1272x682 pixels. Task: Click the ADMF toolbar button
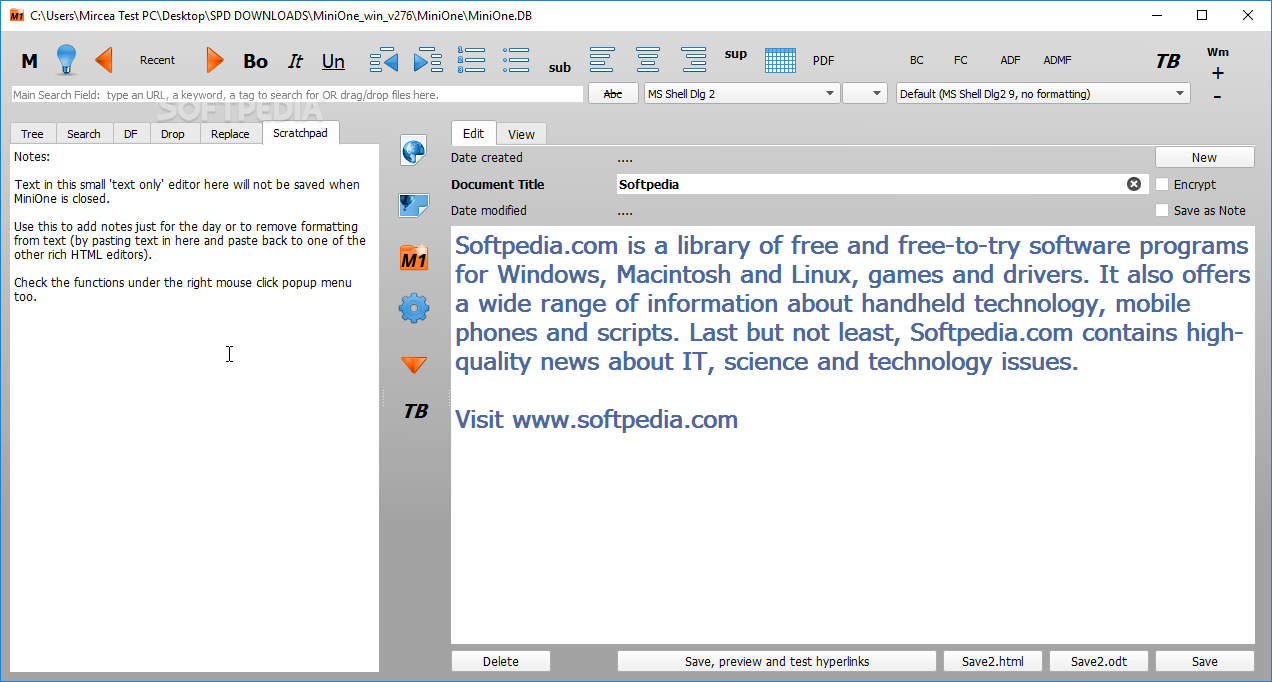(x=1057, y=60)
